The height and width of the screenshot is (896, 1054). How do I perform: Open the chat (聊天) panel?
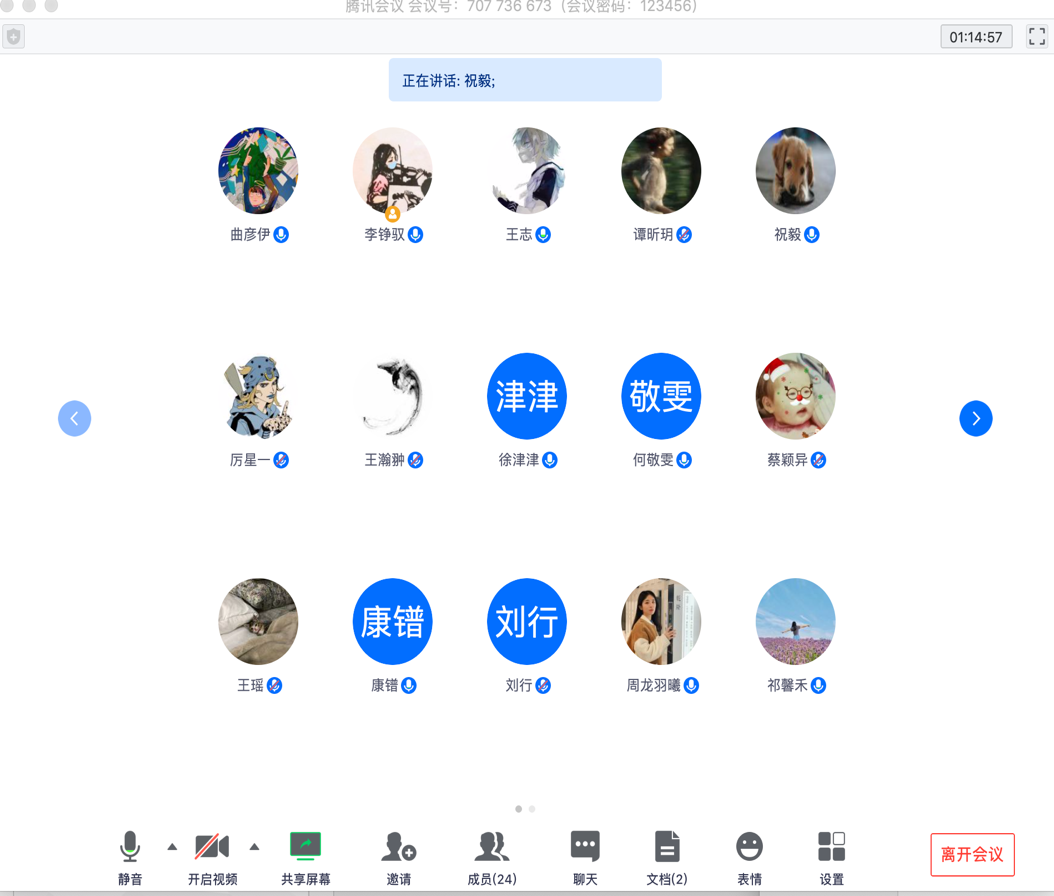585,847
